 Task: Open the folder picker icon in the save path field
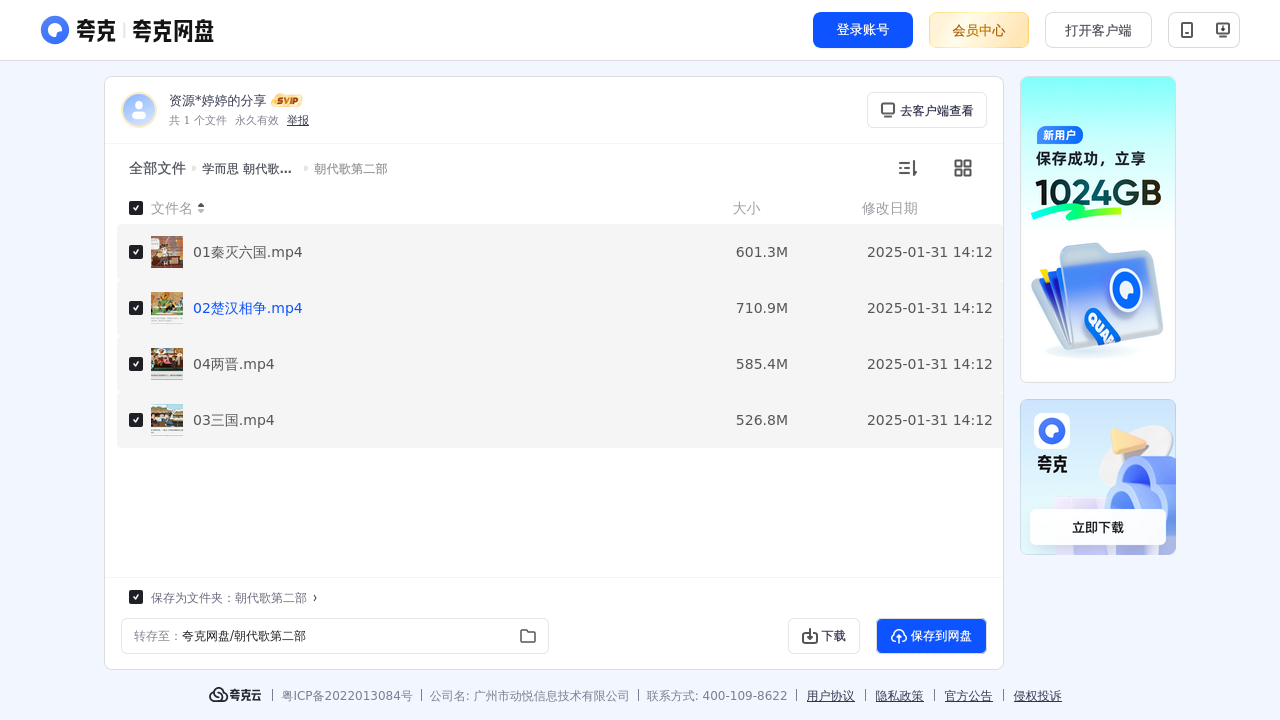pyautogui.click(x=528, y=636)
